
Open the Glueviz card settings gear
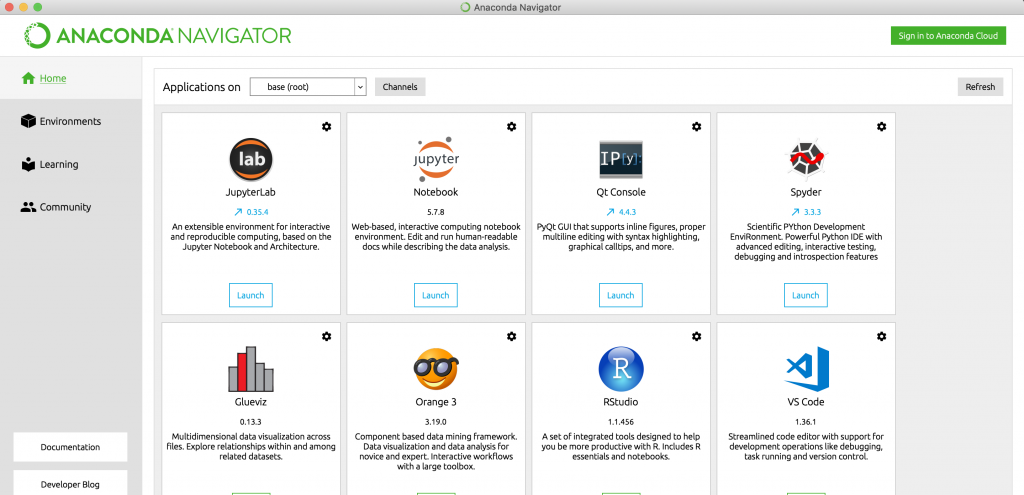pyautogui.click(x=327, y=336)
